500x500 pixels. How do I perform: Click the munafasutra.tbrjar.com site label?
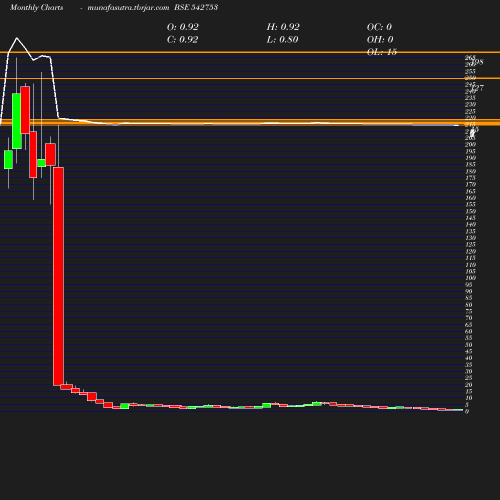[x=128, y=7]
